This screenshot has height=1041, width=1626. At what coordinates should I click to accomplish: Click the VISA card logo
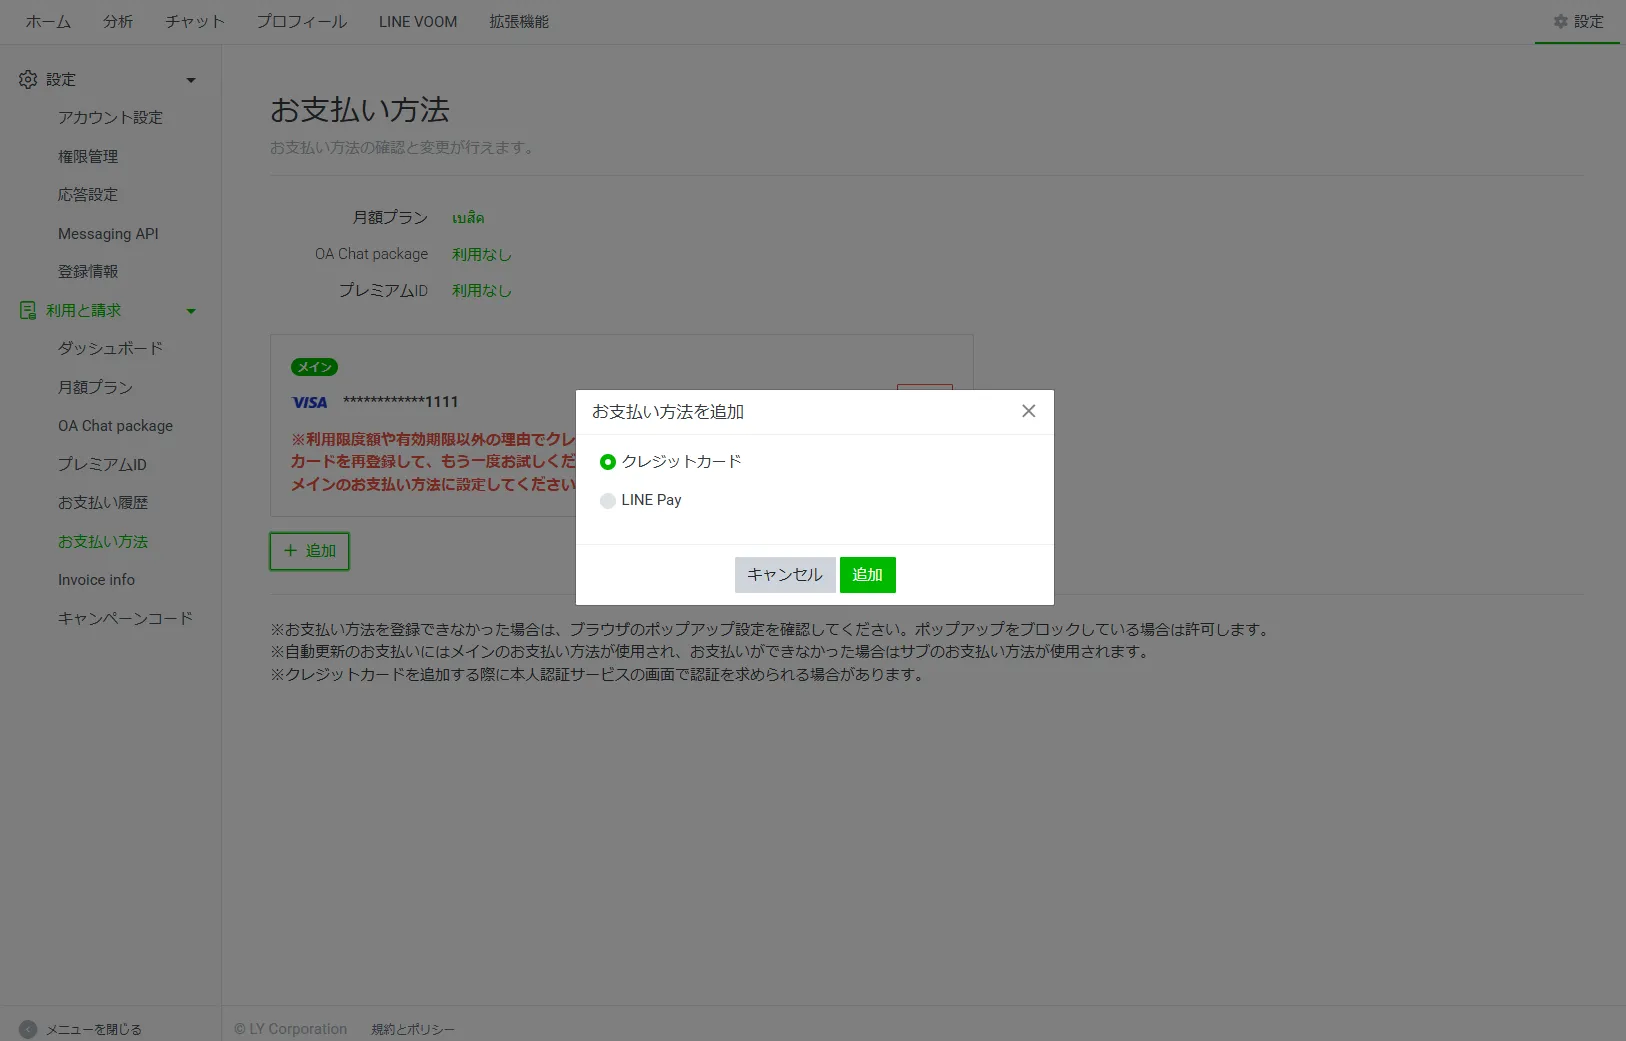click(x=310, y=402)
